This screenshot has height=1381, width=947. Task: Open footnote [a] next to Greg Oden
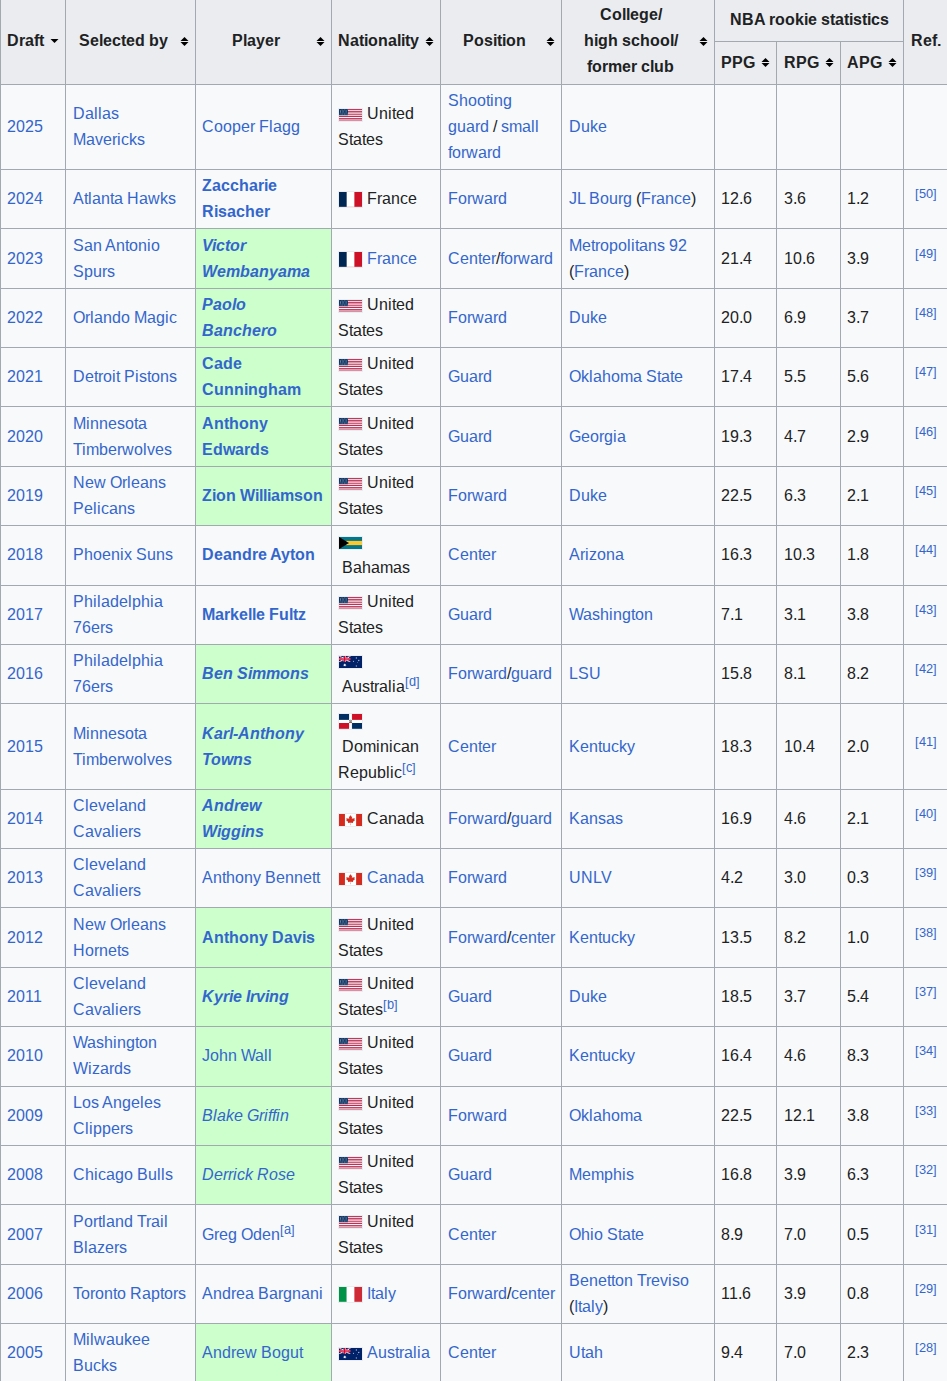tap(288, 1230)
